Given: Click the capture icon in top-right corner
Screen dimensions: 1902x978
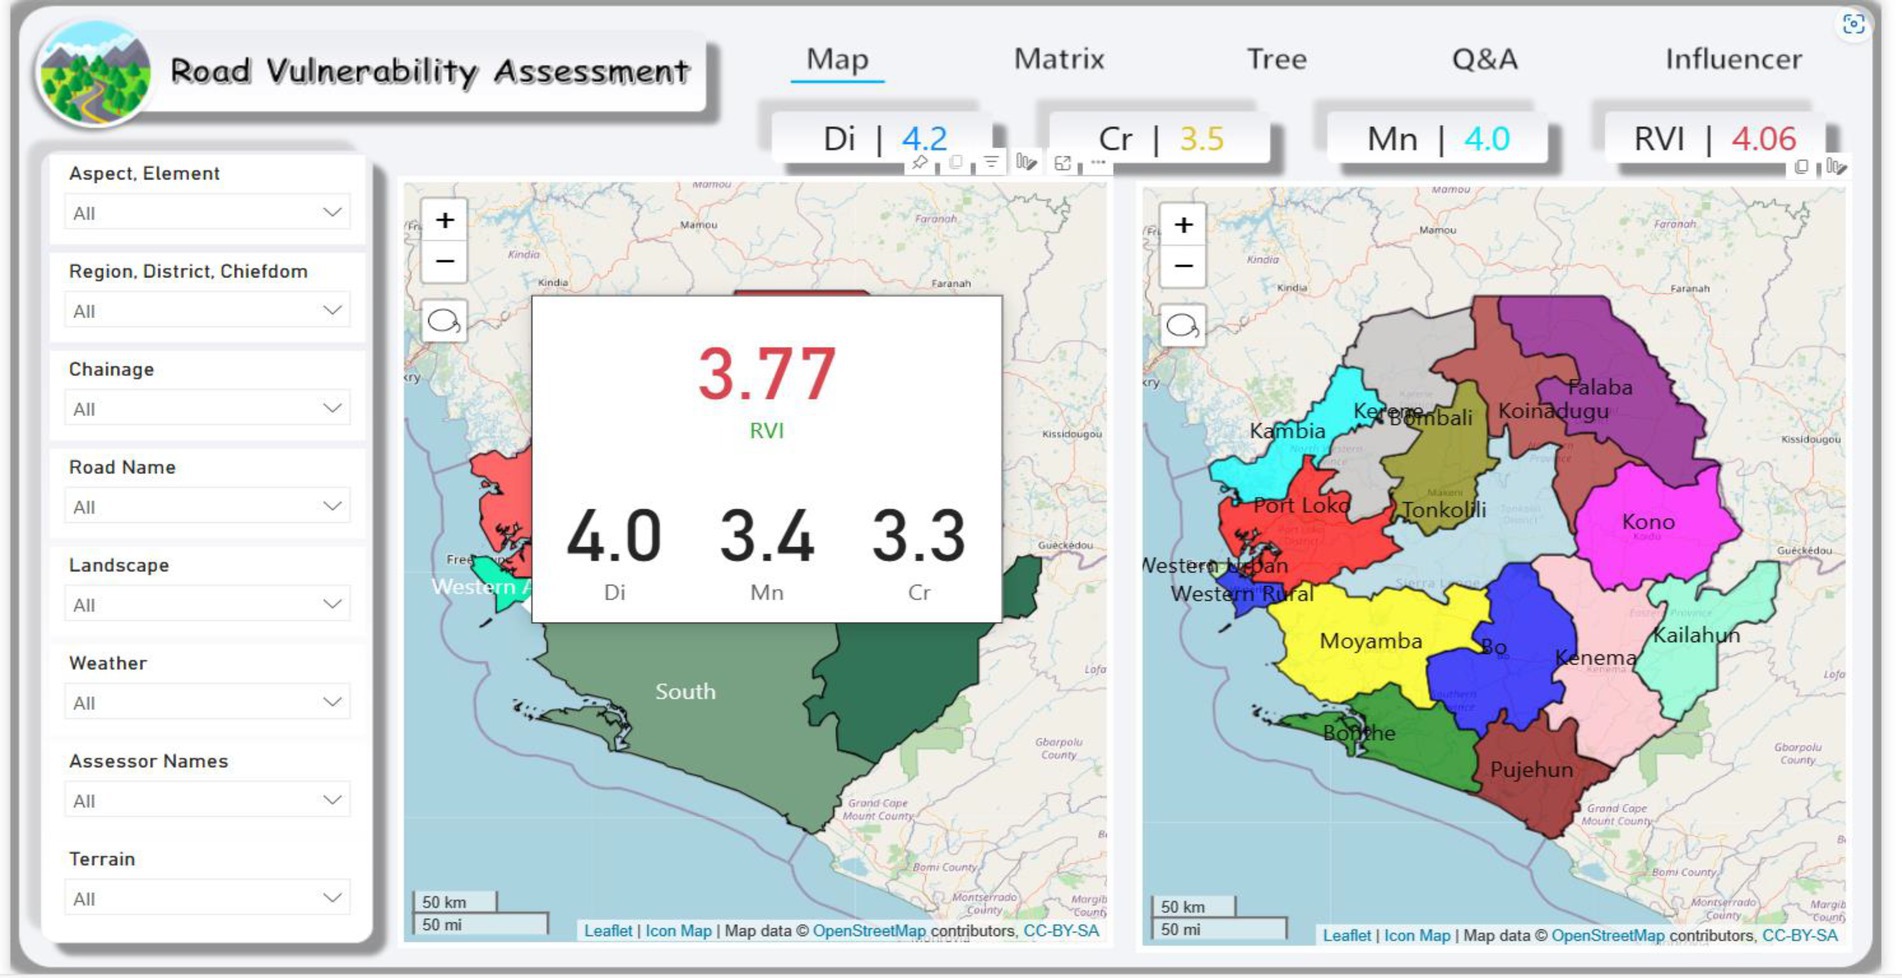Looking at the screenshot, I should tap(1853, 24).
